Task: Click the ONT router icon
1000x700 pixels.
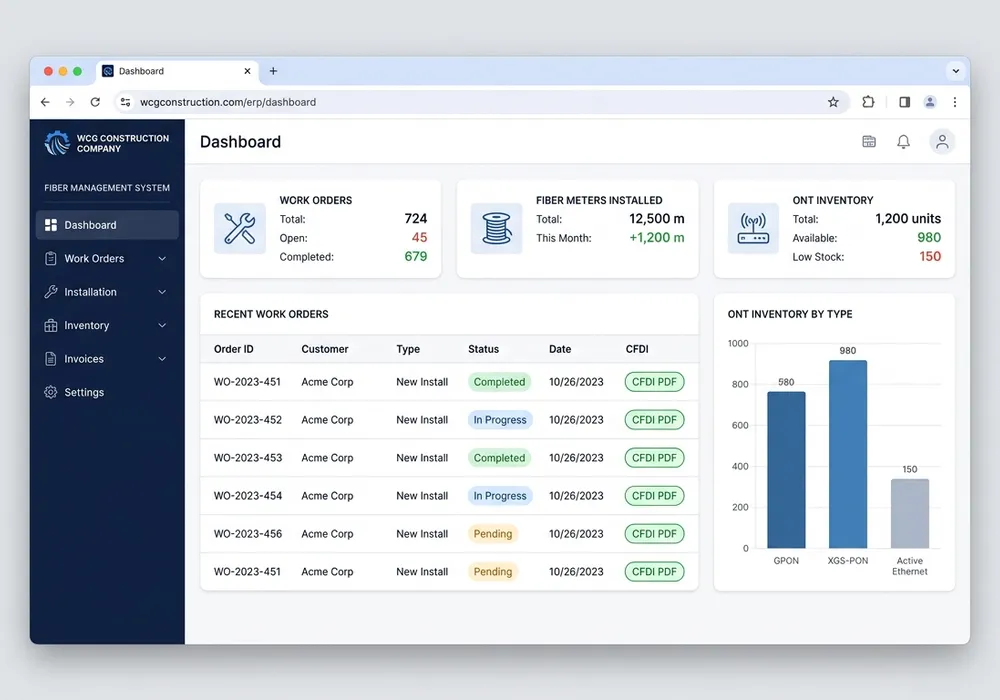Action: [x=753, y=228]
